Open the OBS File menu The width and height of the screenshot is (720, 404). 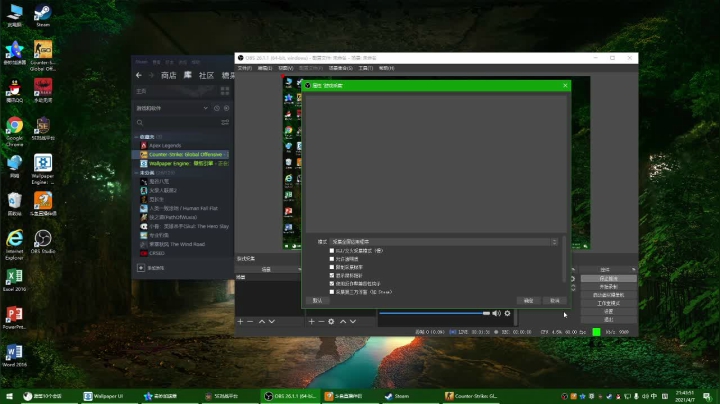coord(245,68)
